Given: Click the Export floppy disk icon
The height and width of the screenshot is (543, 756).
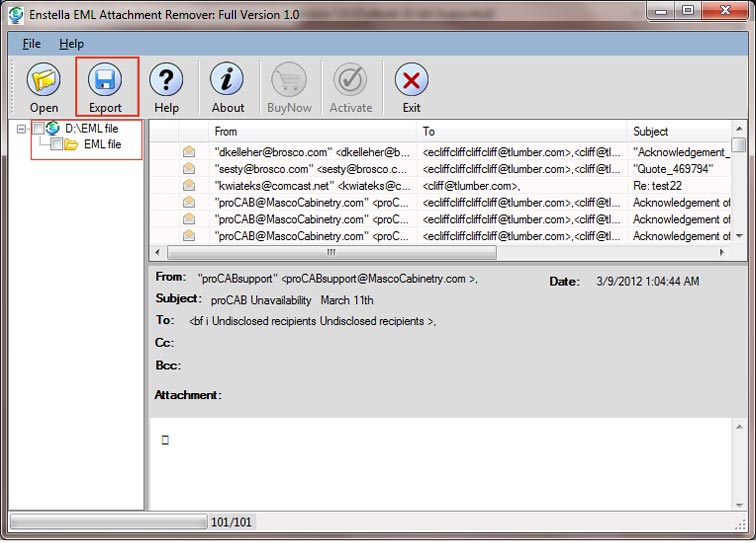Looking at the screenshot, I should [105, 80].
